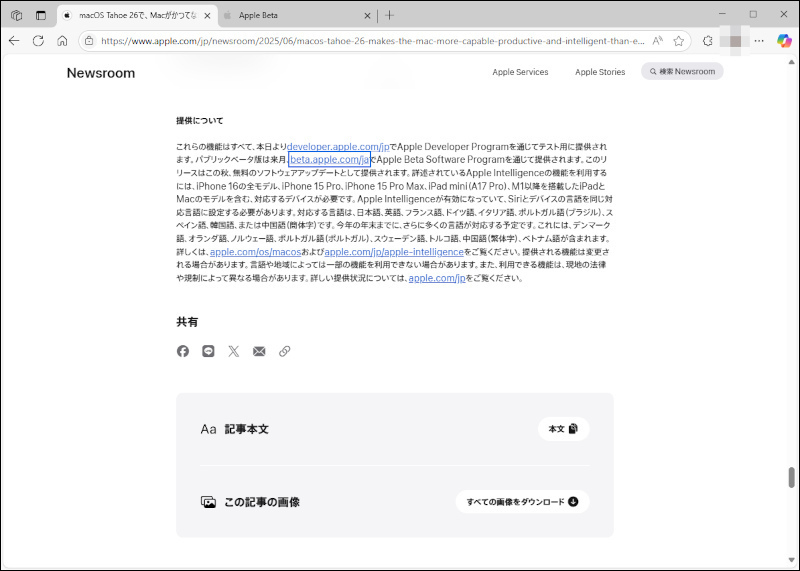Share article on X
Viewport: 800px width, 571px height.
234,351
